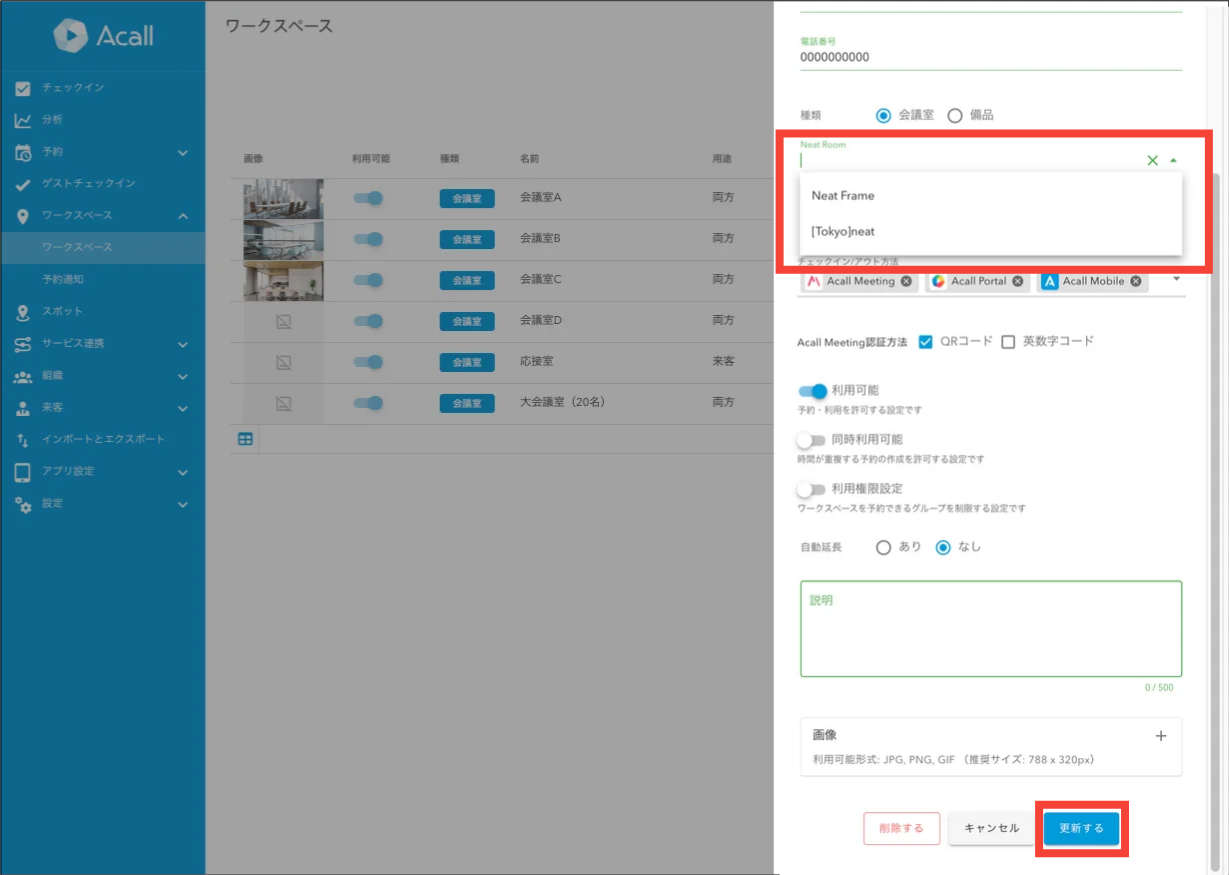Collapse the Neat Room dropdown arrow
This screenshot has width=1229, height=875.
1173,160
